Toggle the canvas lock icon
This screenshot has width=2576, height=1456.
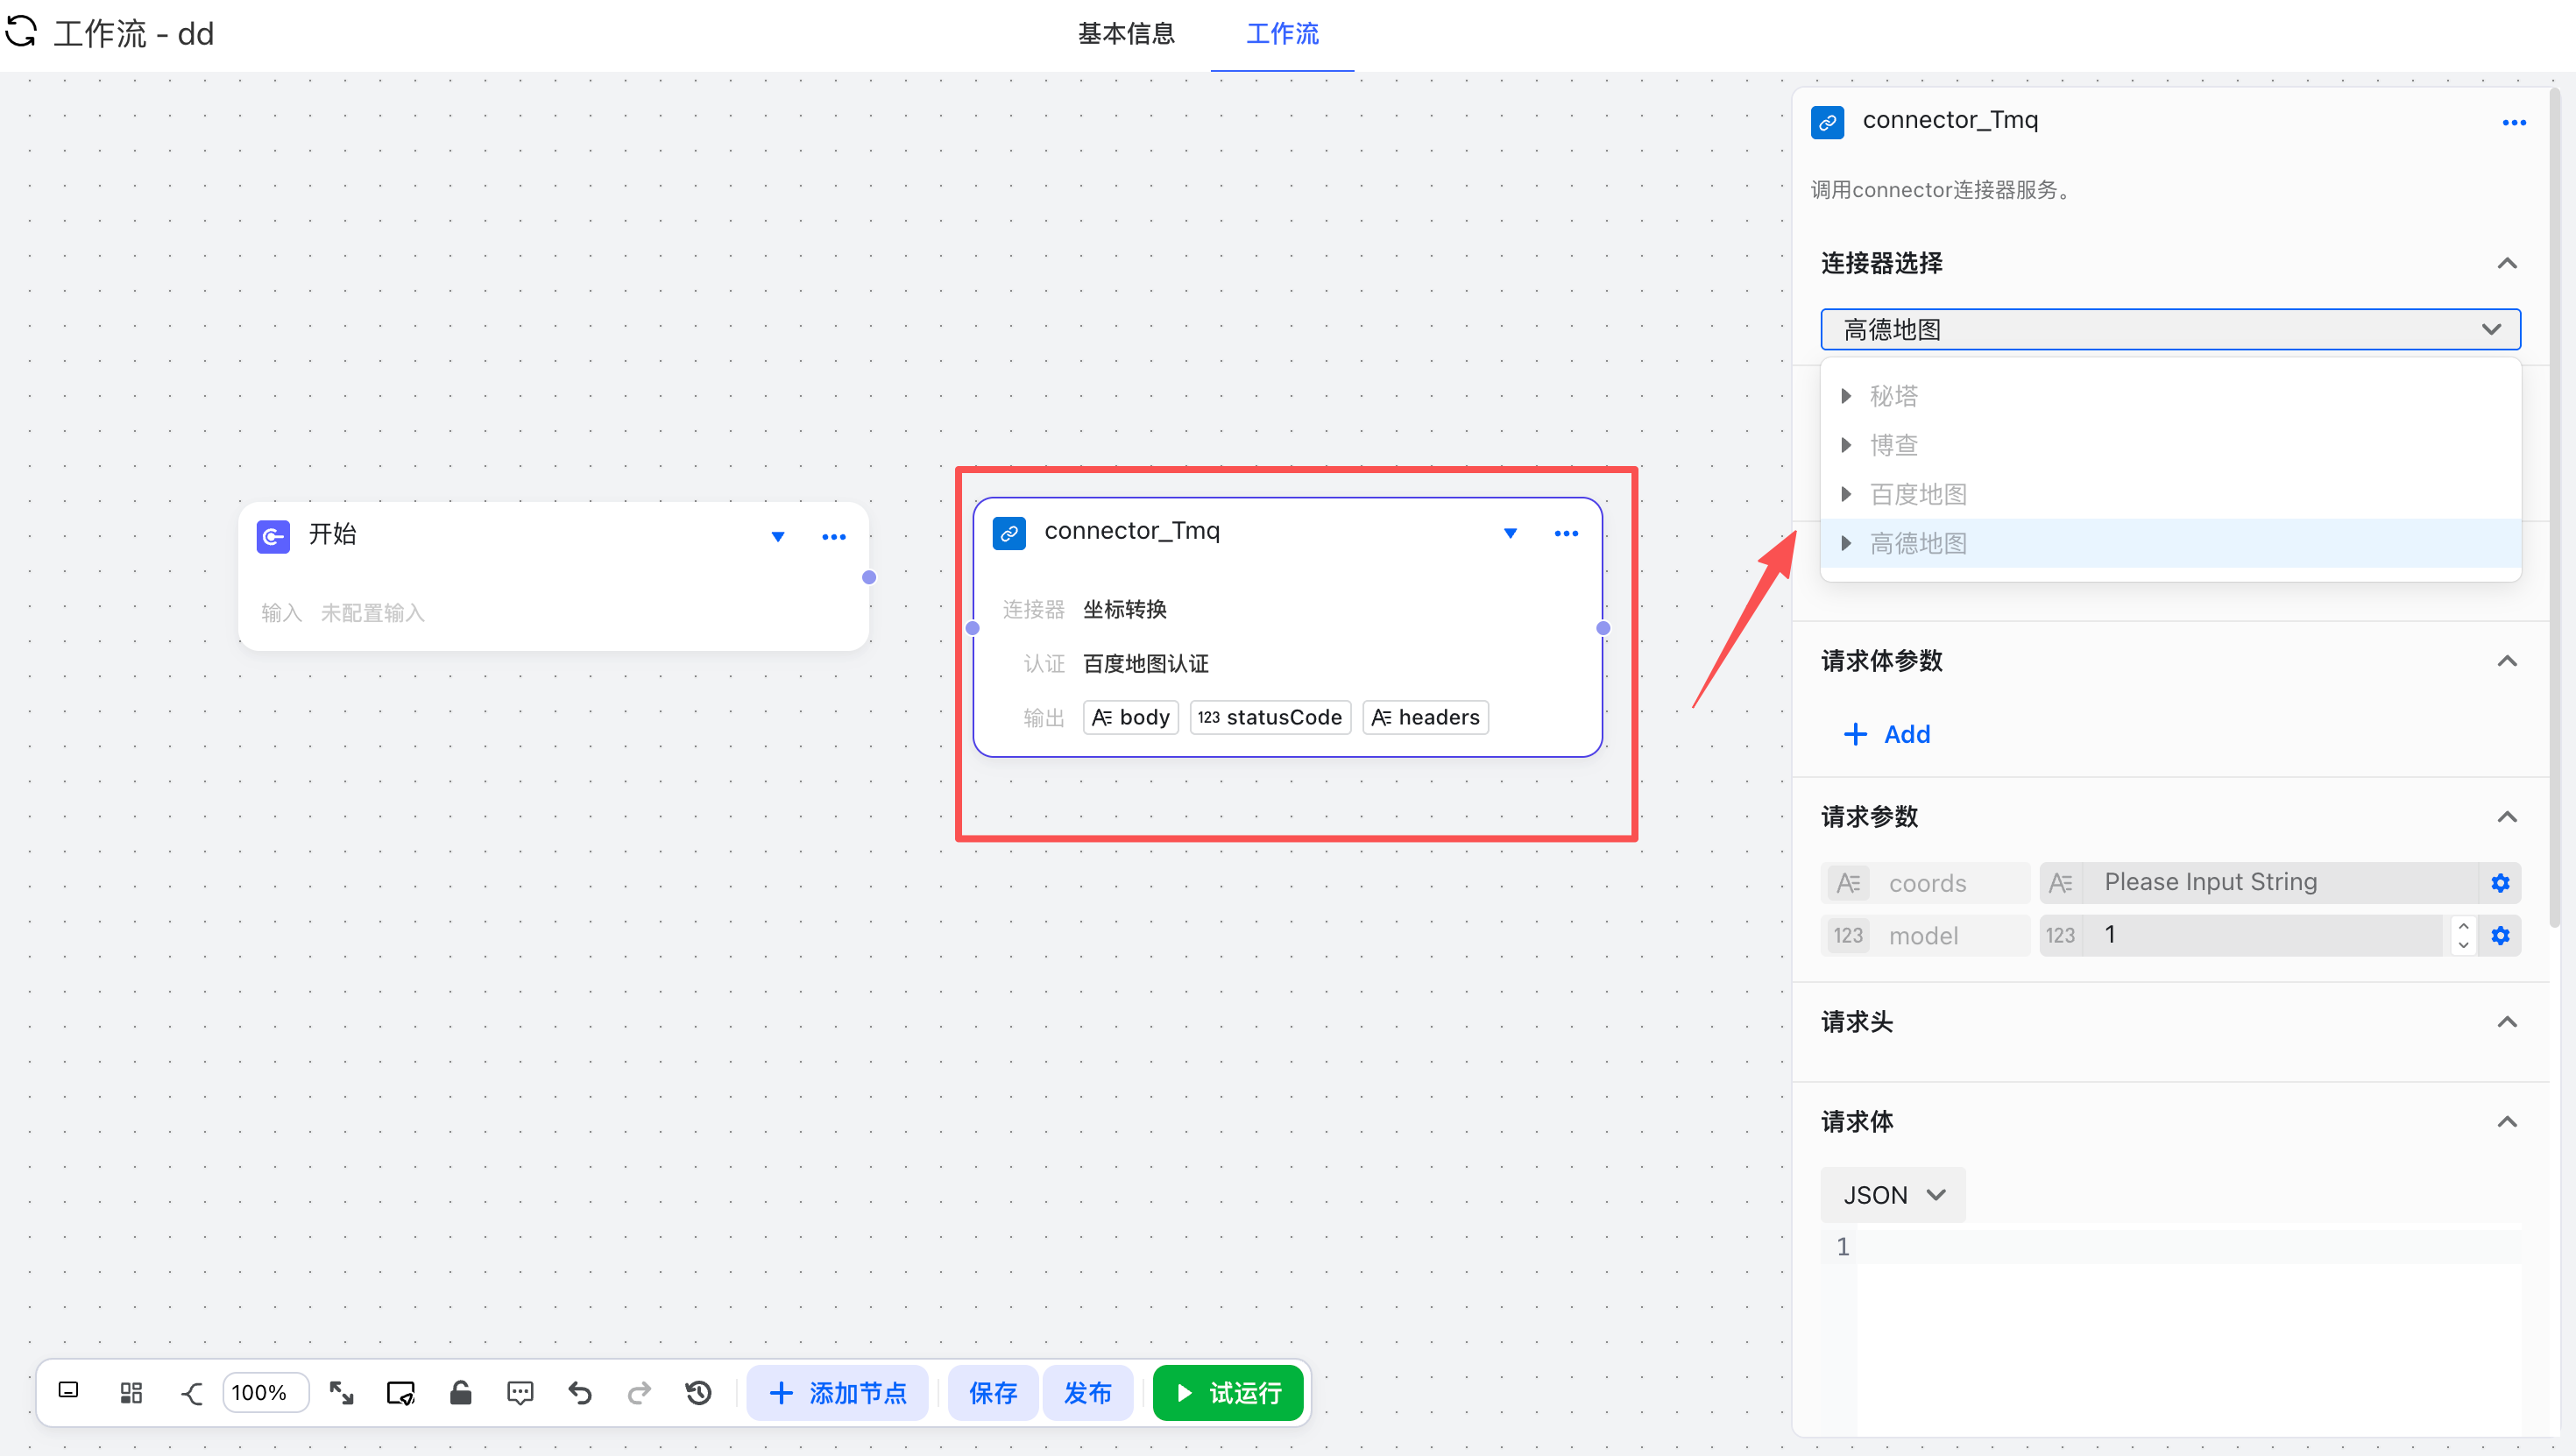tap(460, 1393)
